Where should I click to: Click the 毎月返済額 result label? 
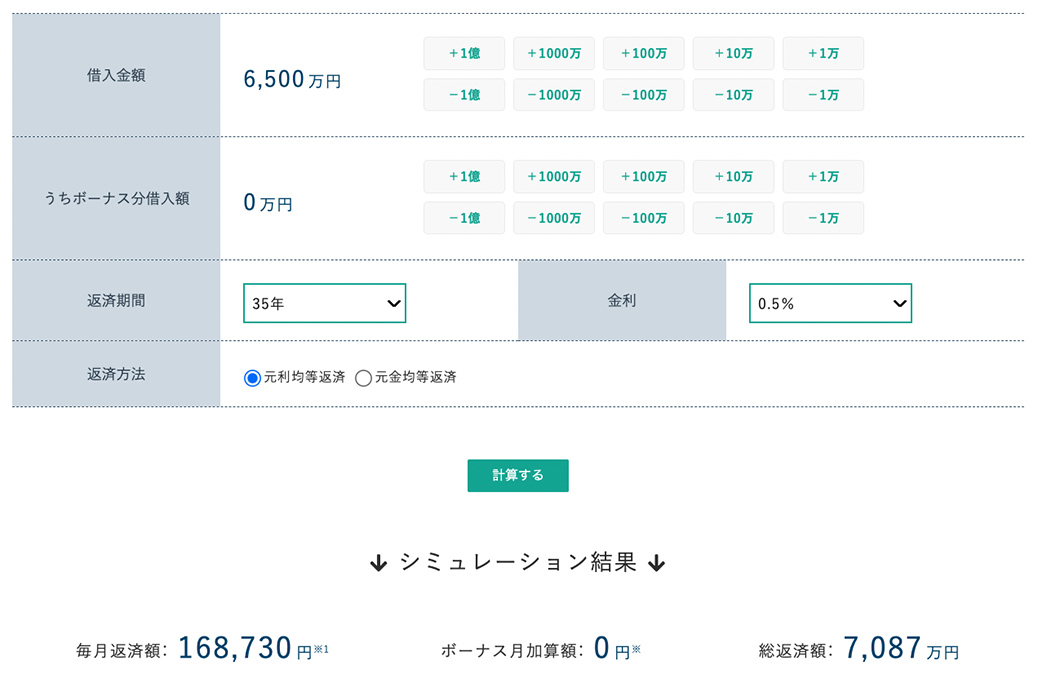click(122, 651)
